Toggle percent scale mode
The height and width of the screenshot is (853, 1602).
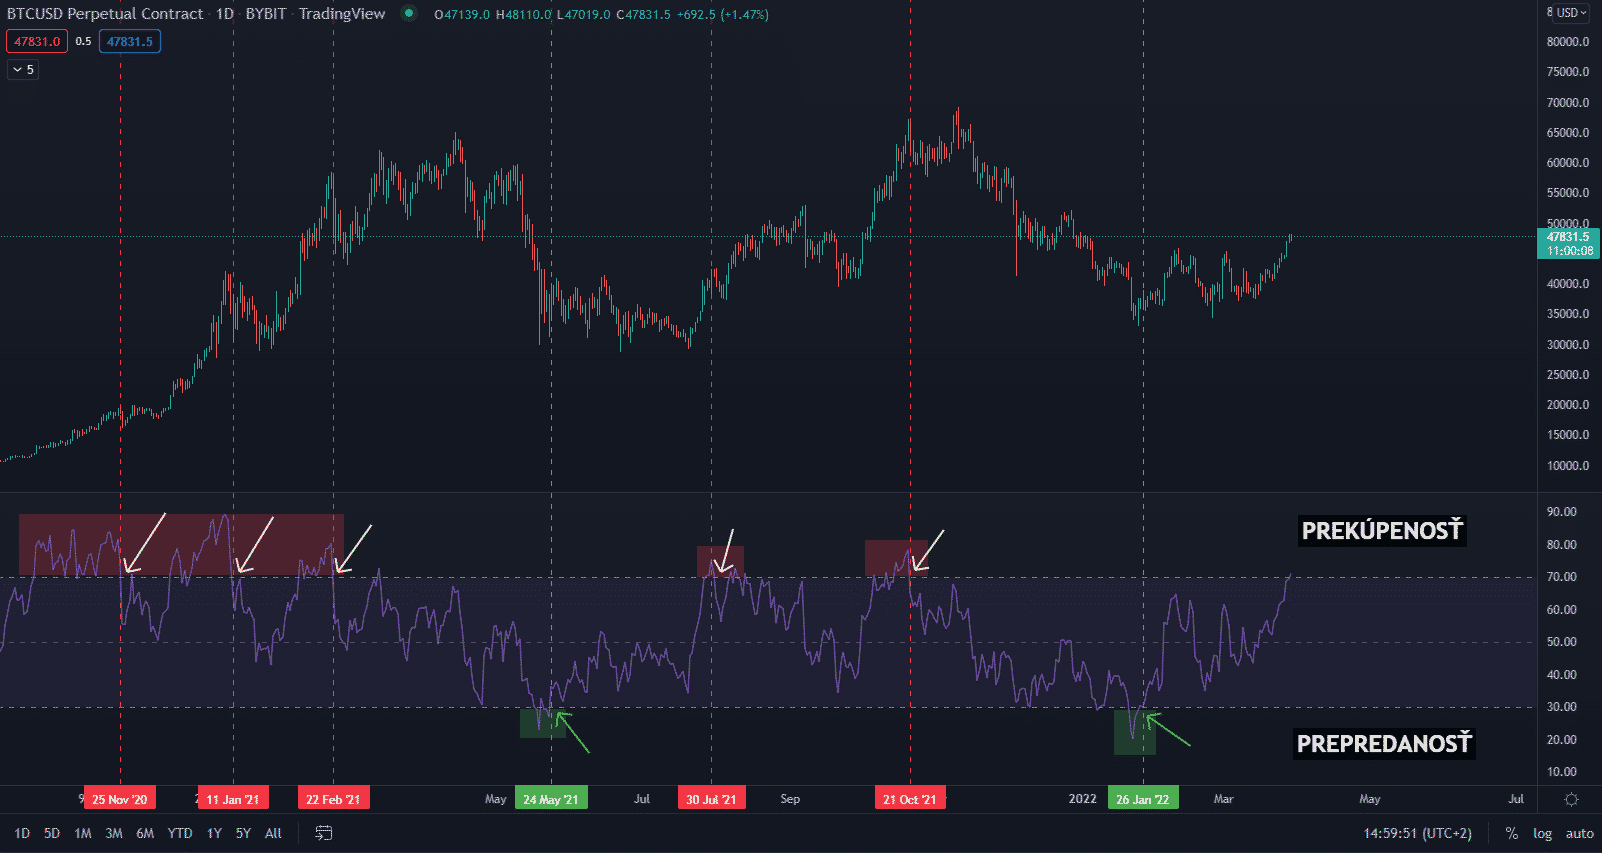click(x=1511, y=833)
